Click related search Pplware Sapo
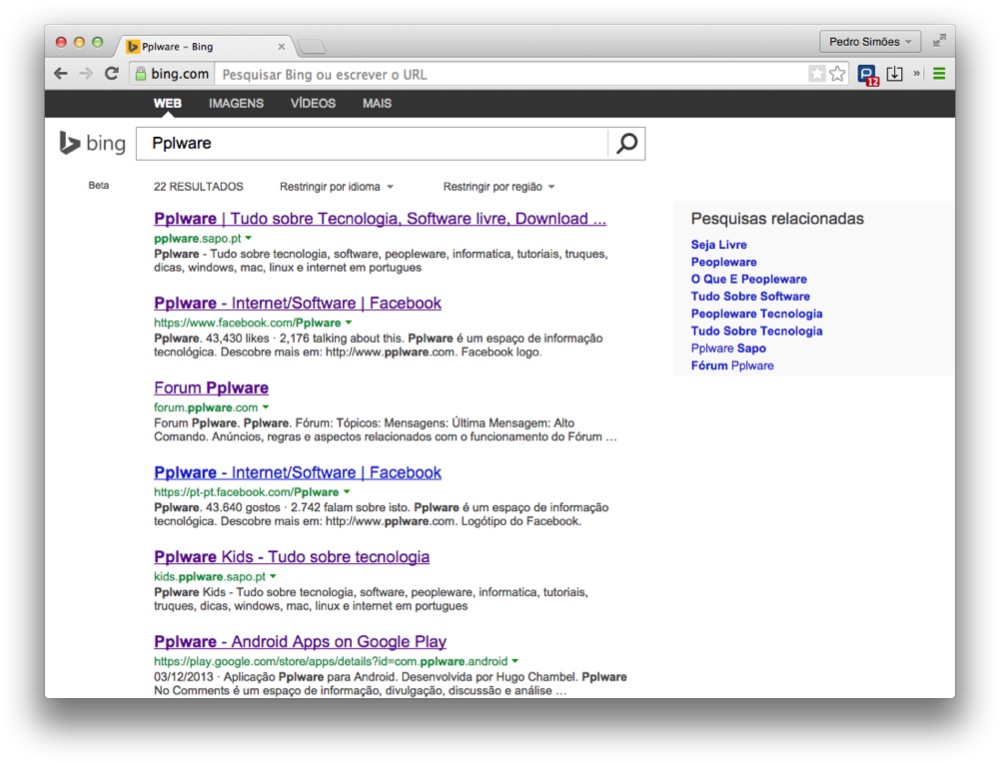1000x763 pixels. coord(728,348)
